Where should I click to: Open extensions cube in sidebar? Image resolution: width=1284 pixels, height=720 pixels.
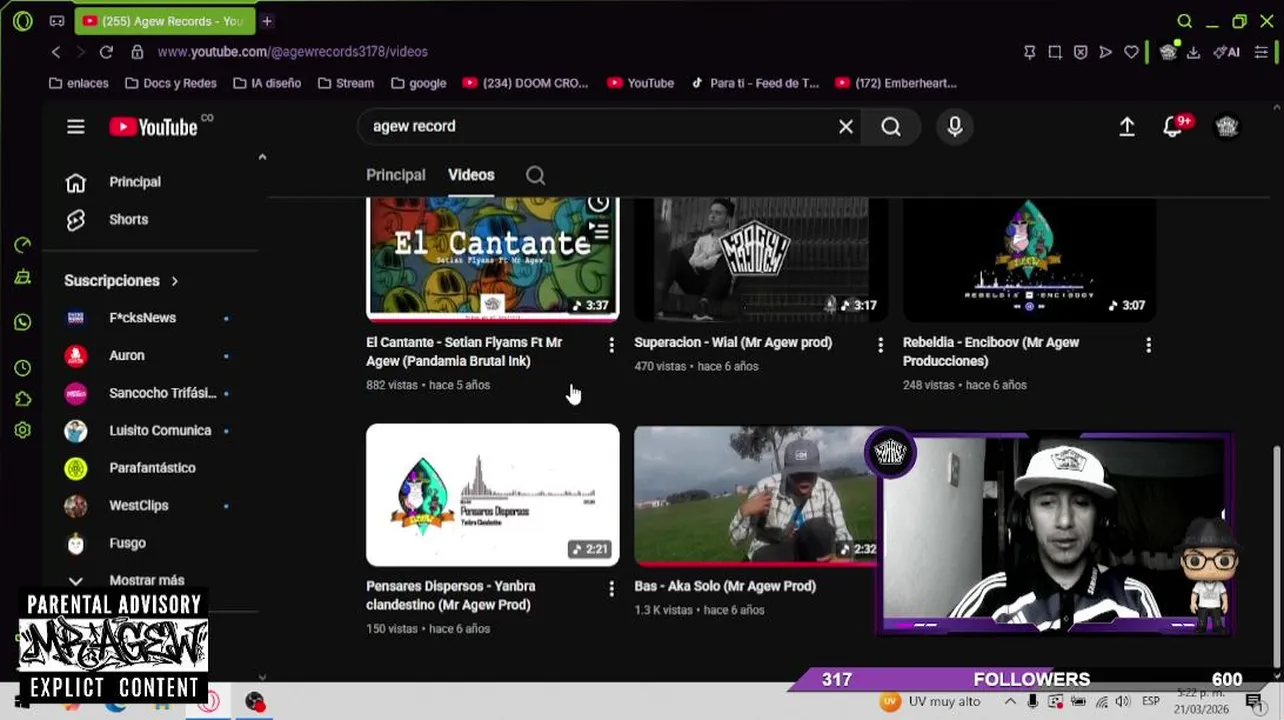22,399
